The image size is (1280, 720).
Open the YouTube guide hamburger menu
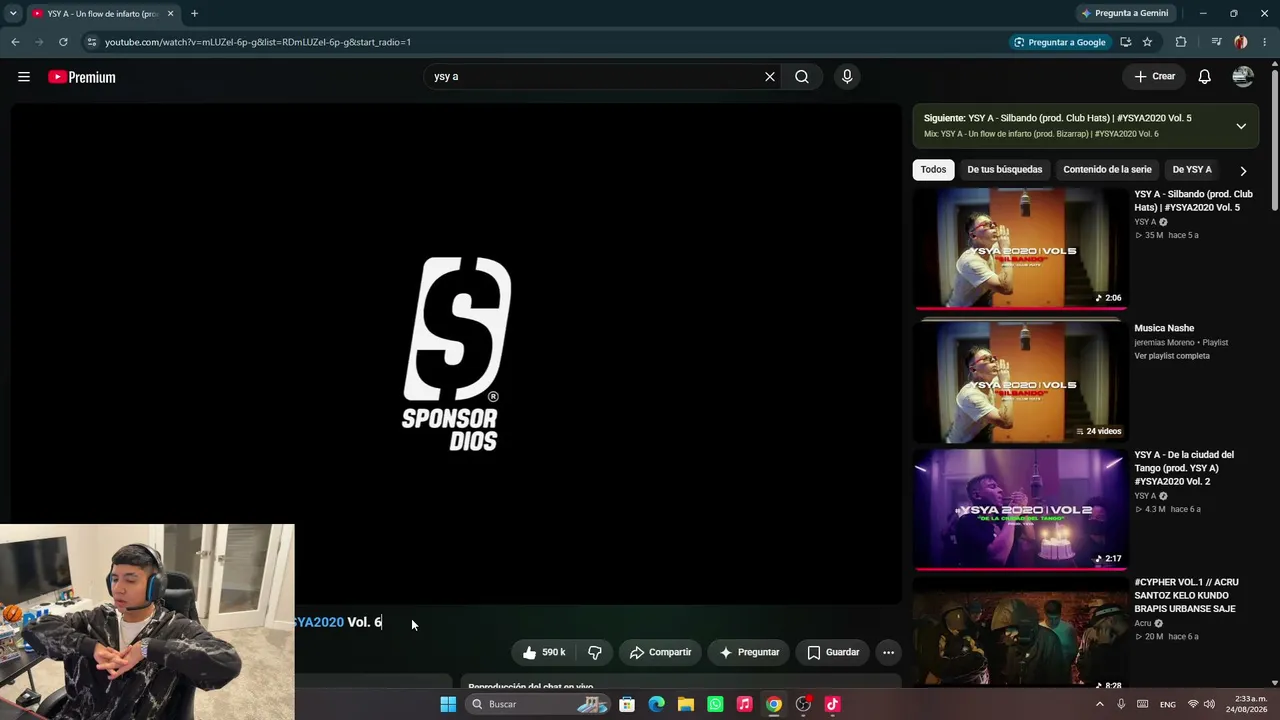click(x=24, y=77)
